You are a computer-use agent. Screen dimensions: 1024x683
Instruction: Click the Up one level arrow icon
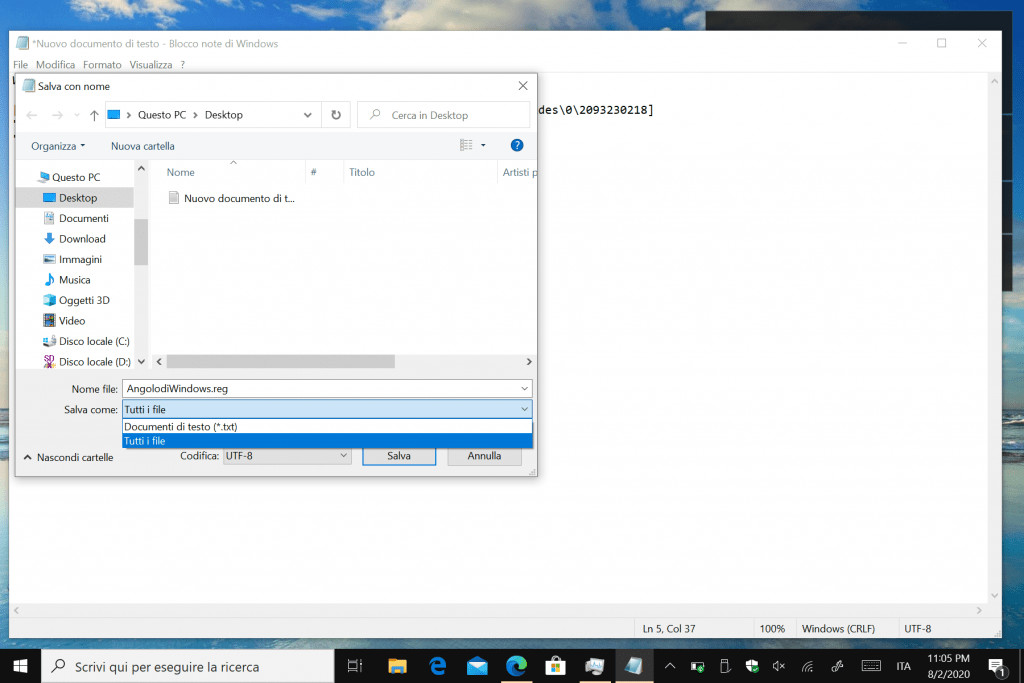94,115
